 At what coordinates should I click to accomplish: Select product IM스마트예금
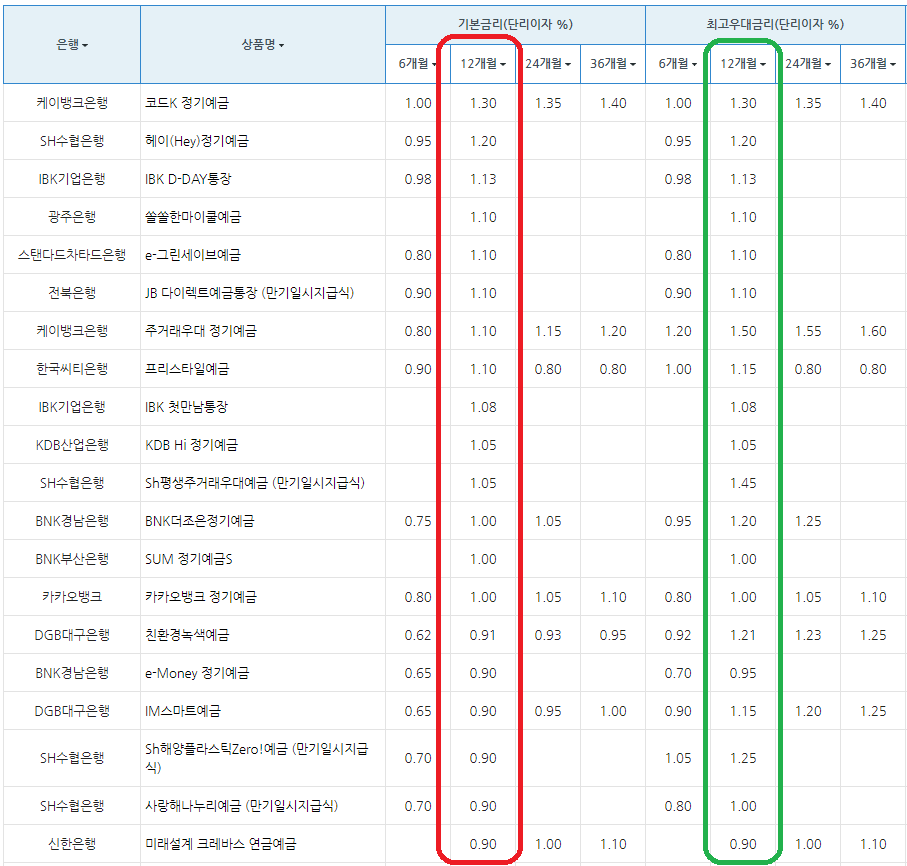[183, 711]
